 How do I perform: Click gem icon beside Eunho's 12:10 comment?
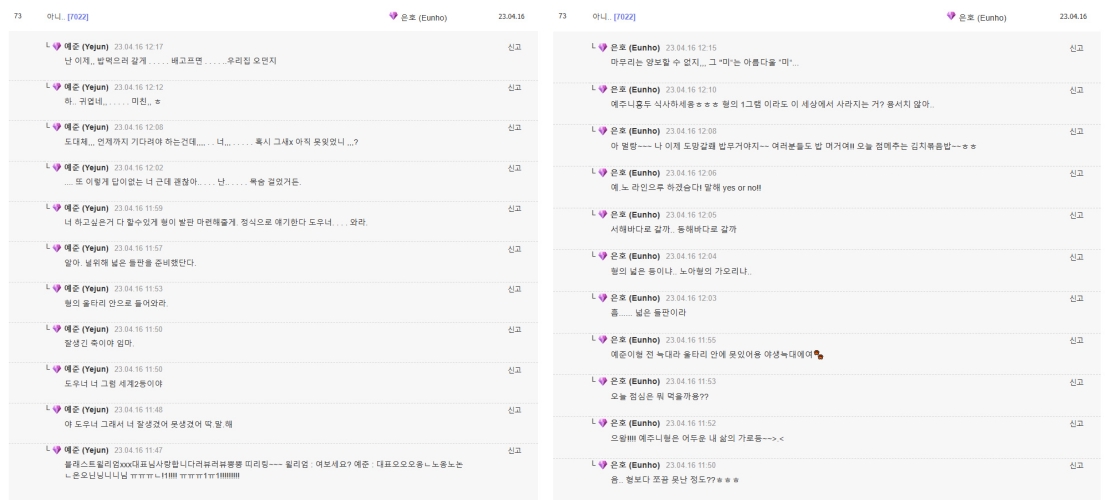(603, 89)
